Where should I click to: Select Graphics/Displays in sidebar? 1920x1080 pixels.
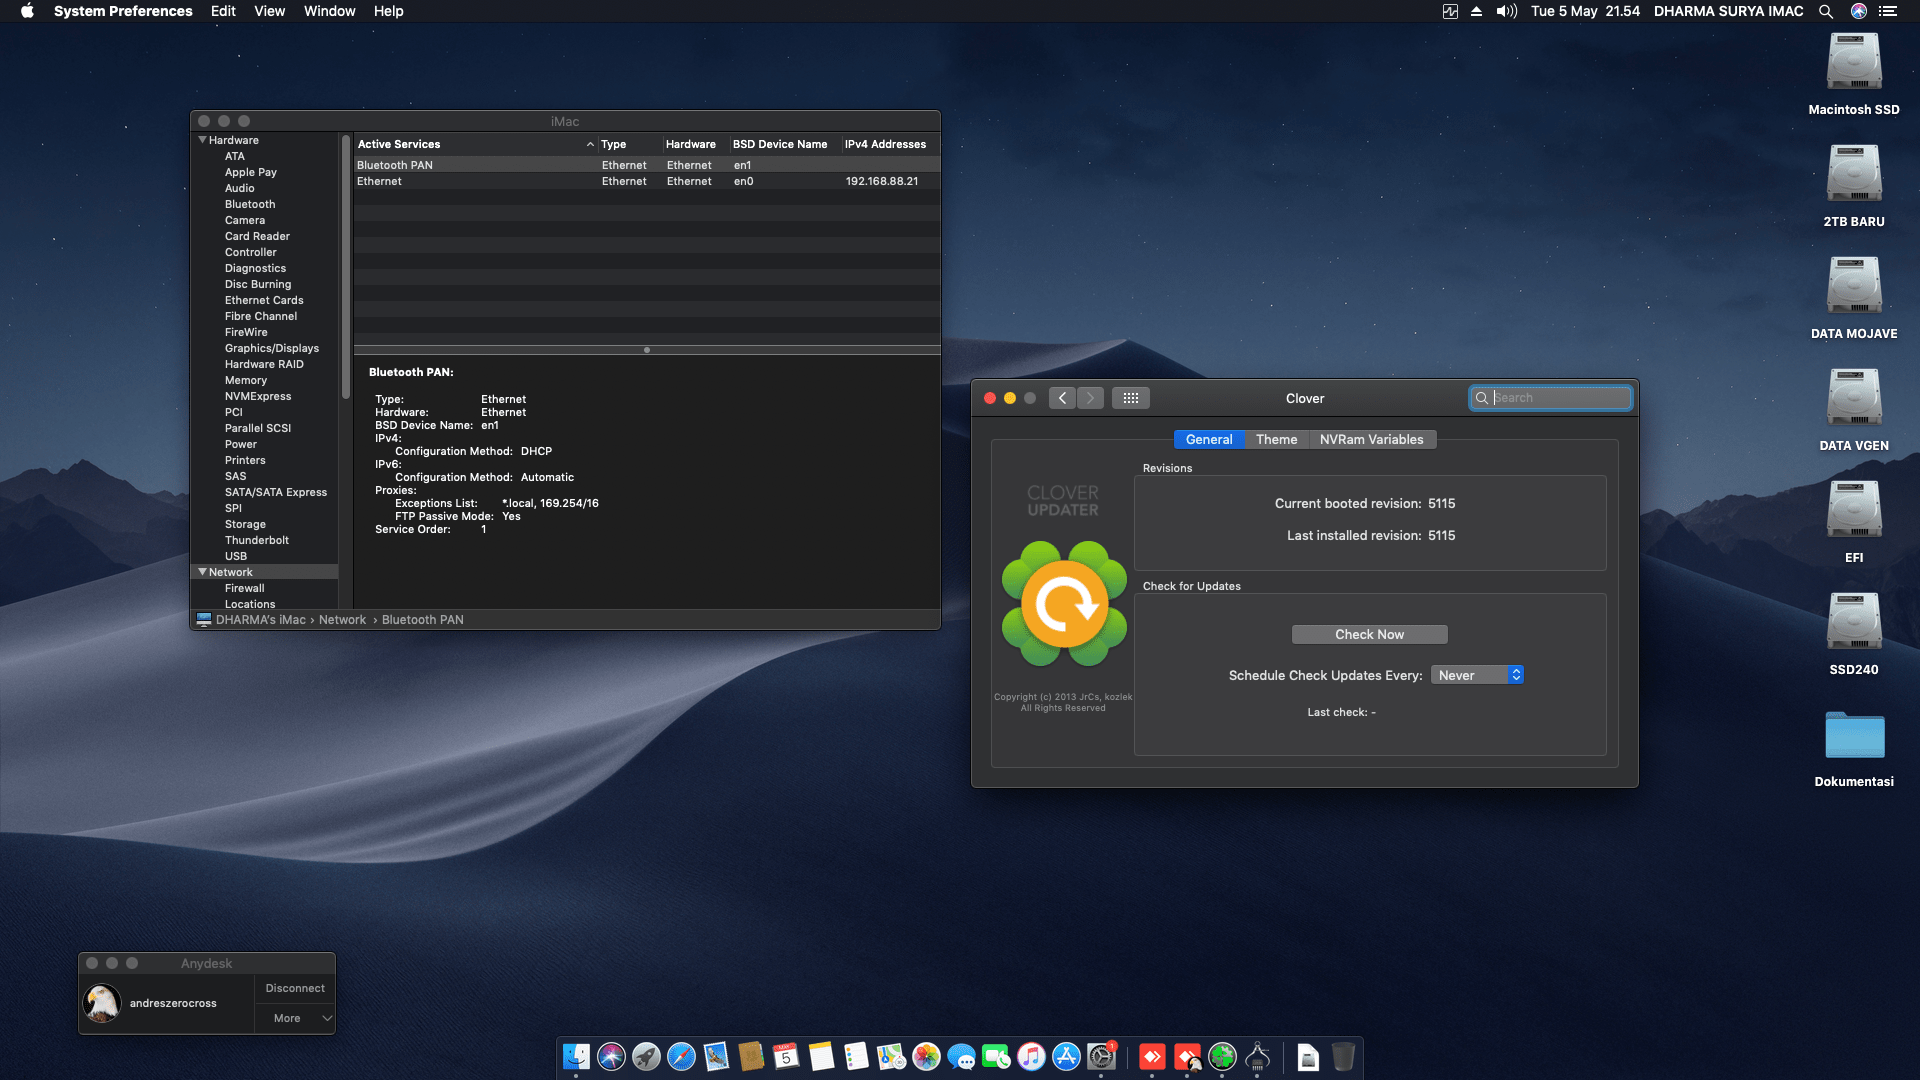click(272, 348)
